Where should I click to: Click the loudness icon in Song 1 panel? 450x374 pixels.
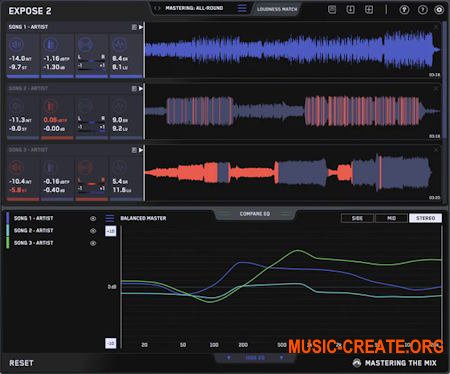[16, 44]
